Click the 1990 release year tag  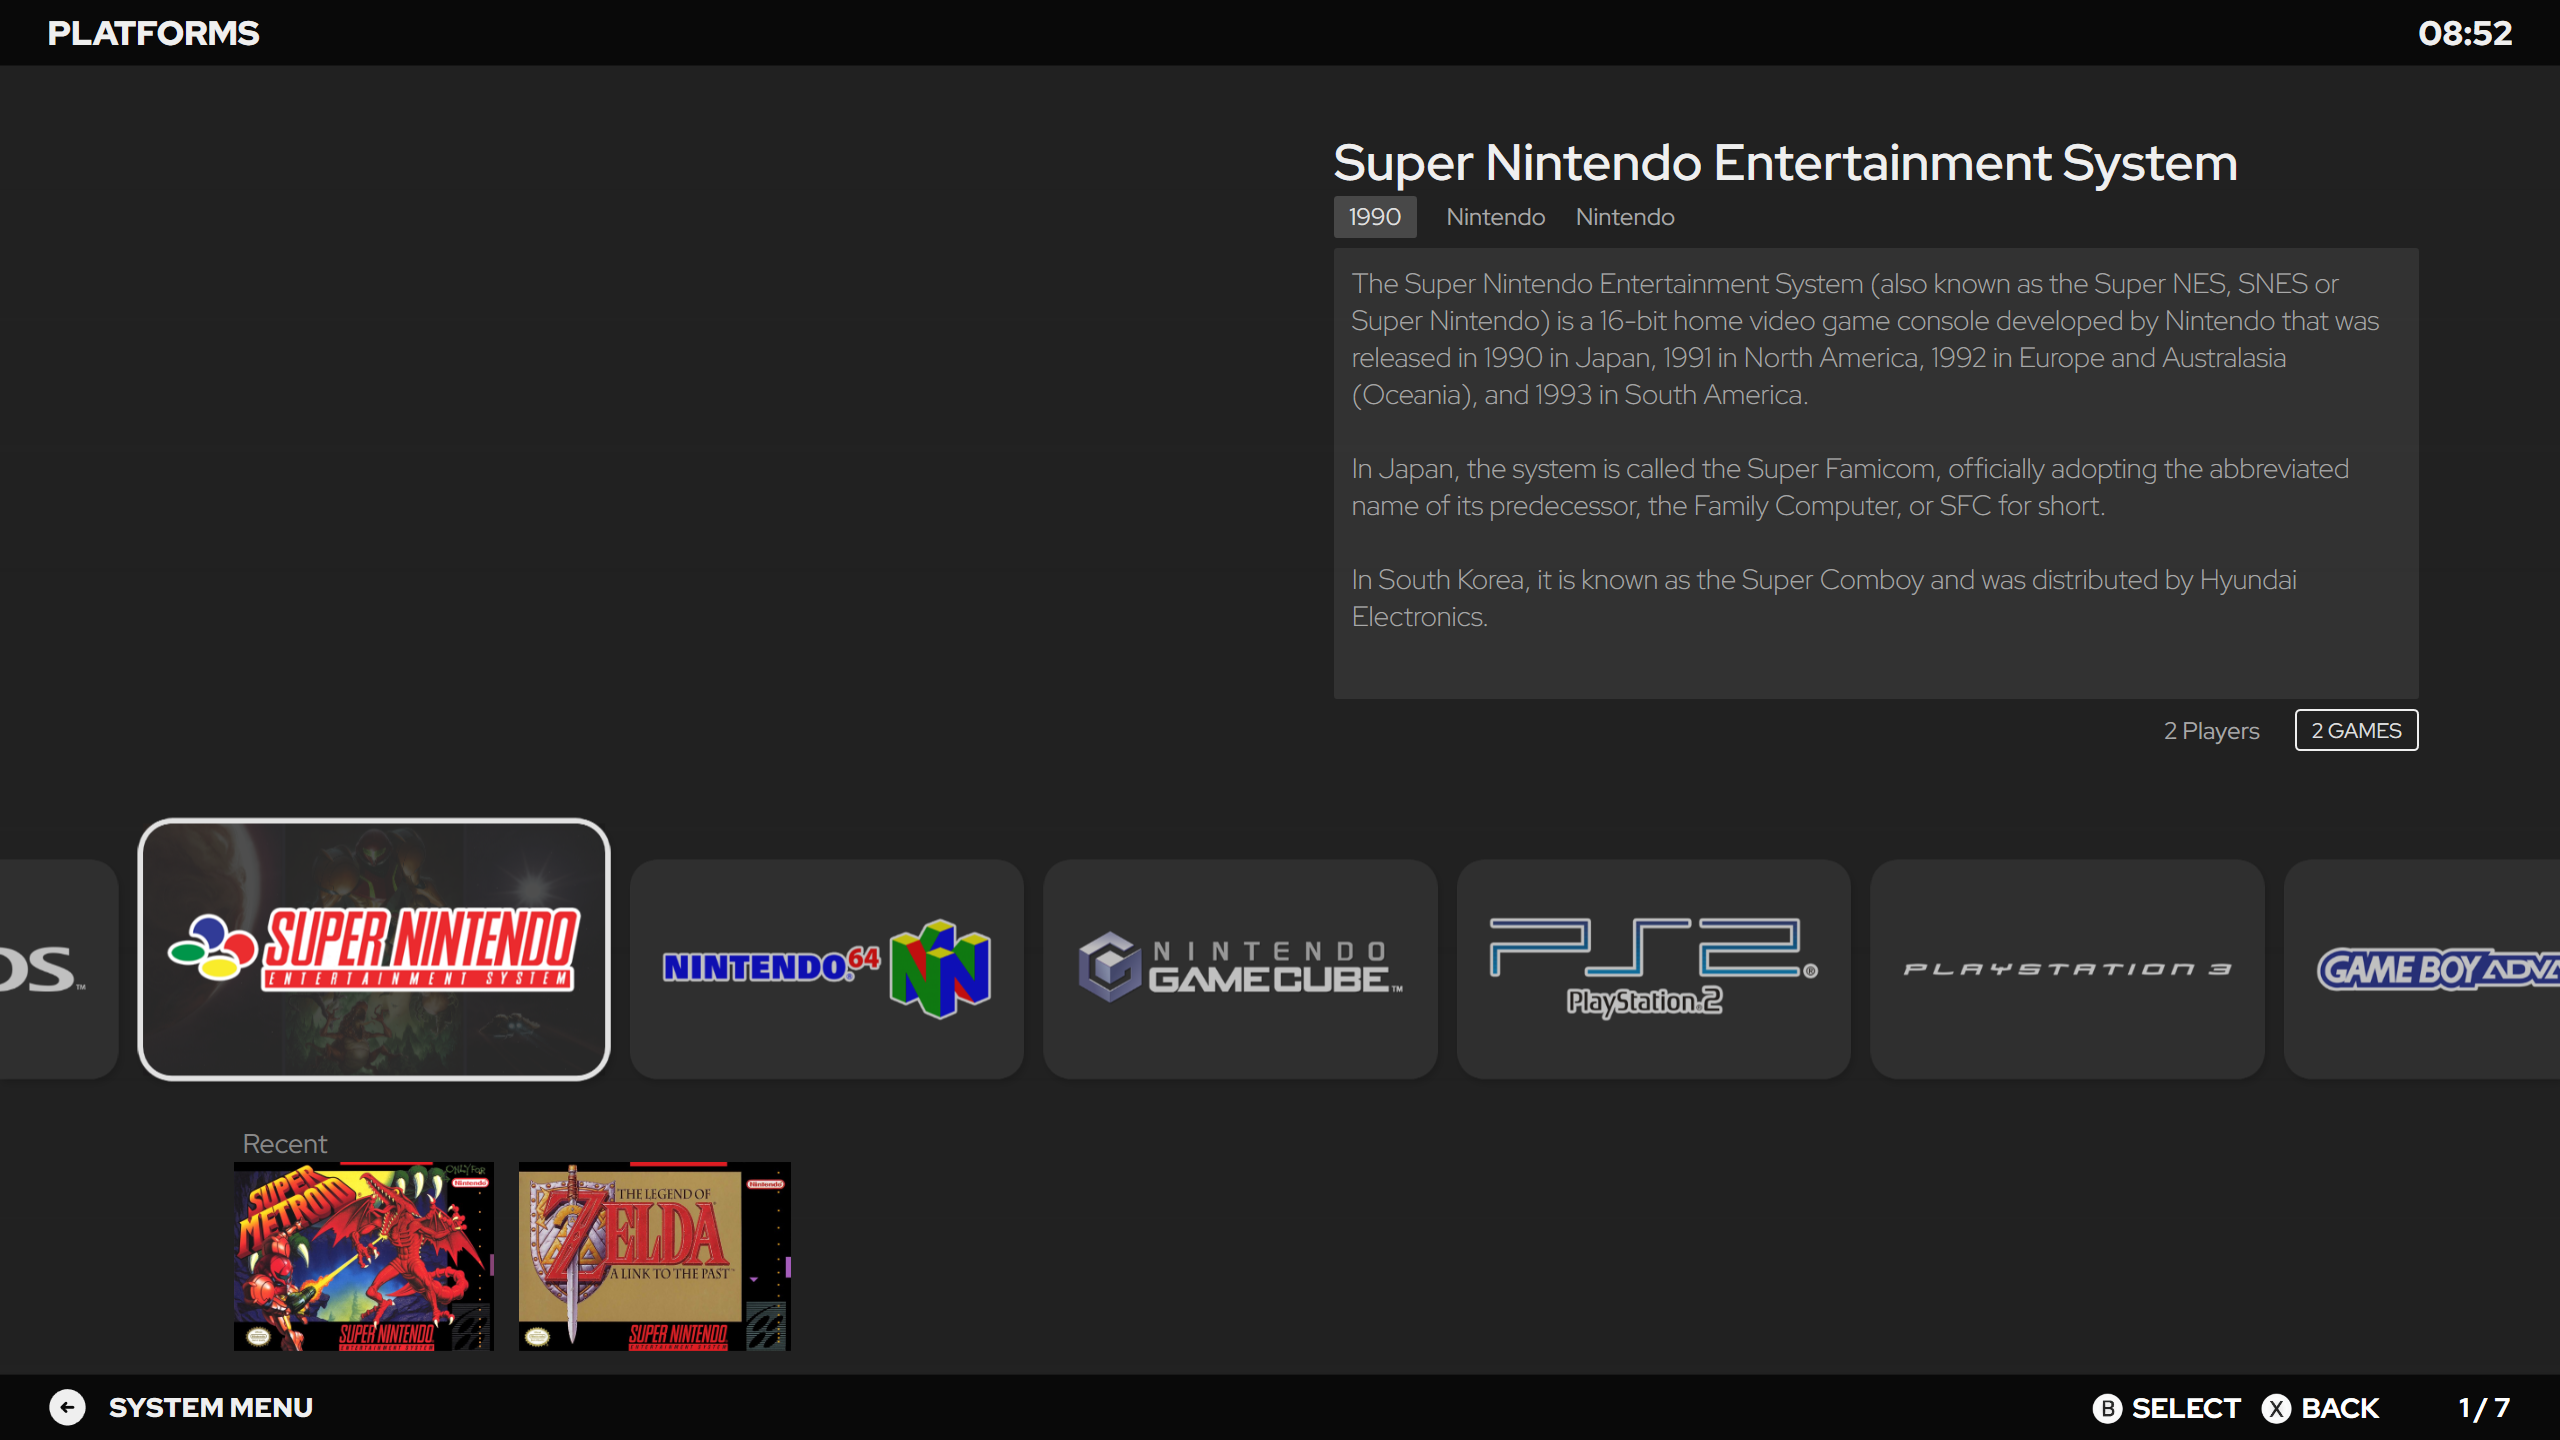[x=1375, y=217]
